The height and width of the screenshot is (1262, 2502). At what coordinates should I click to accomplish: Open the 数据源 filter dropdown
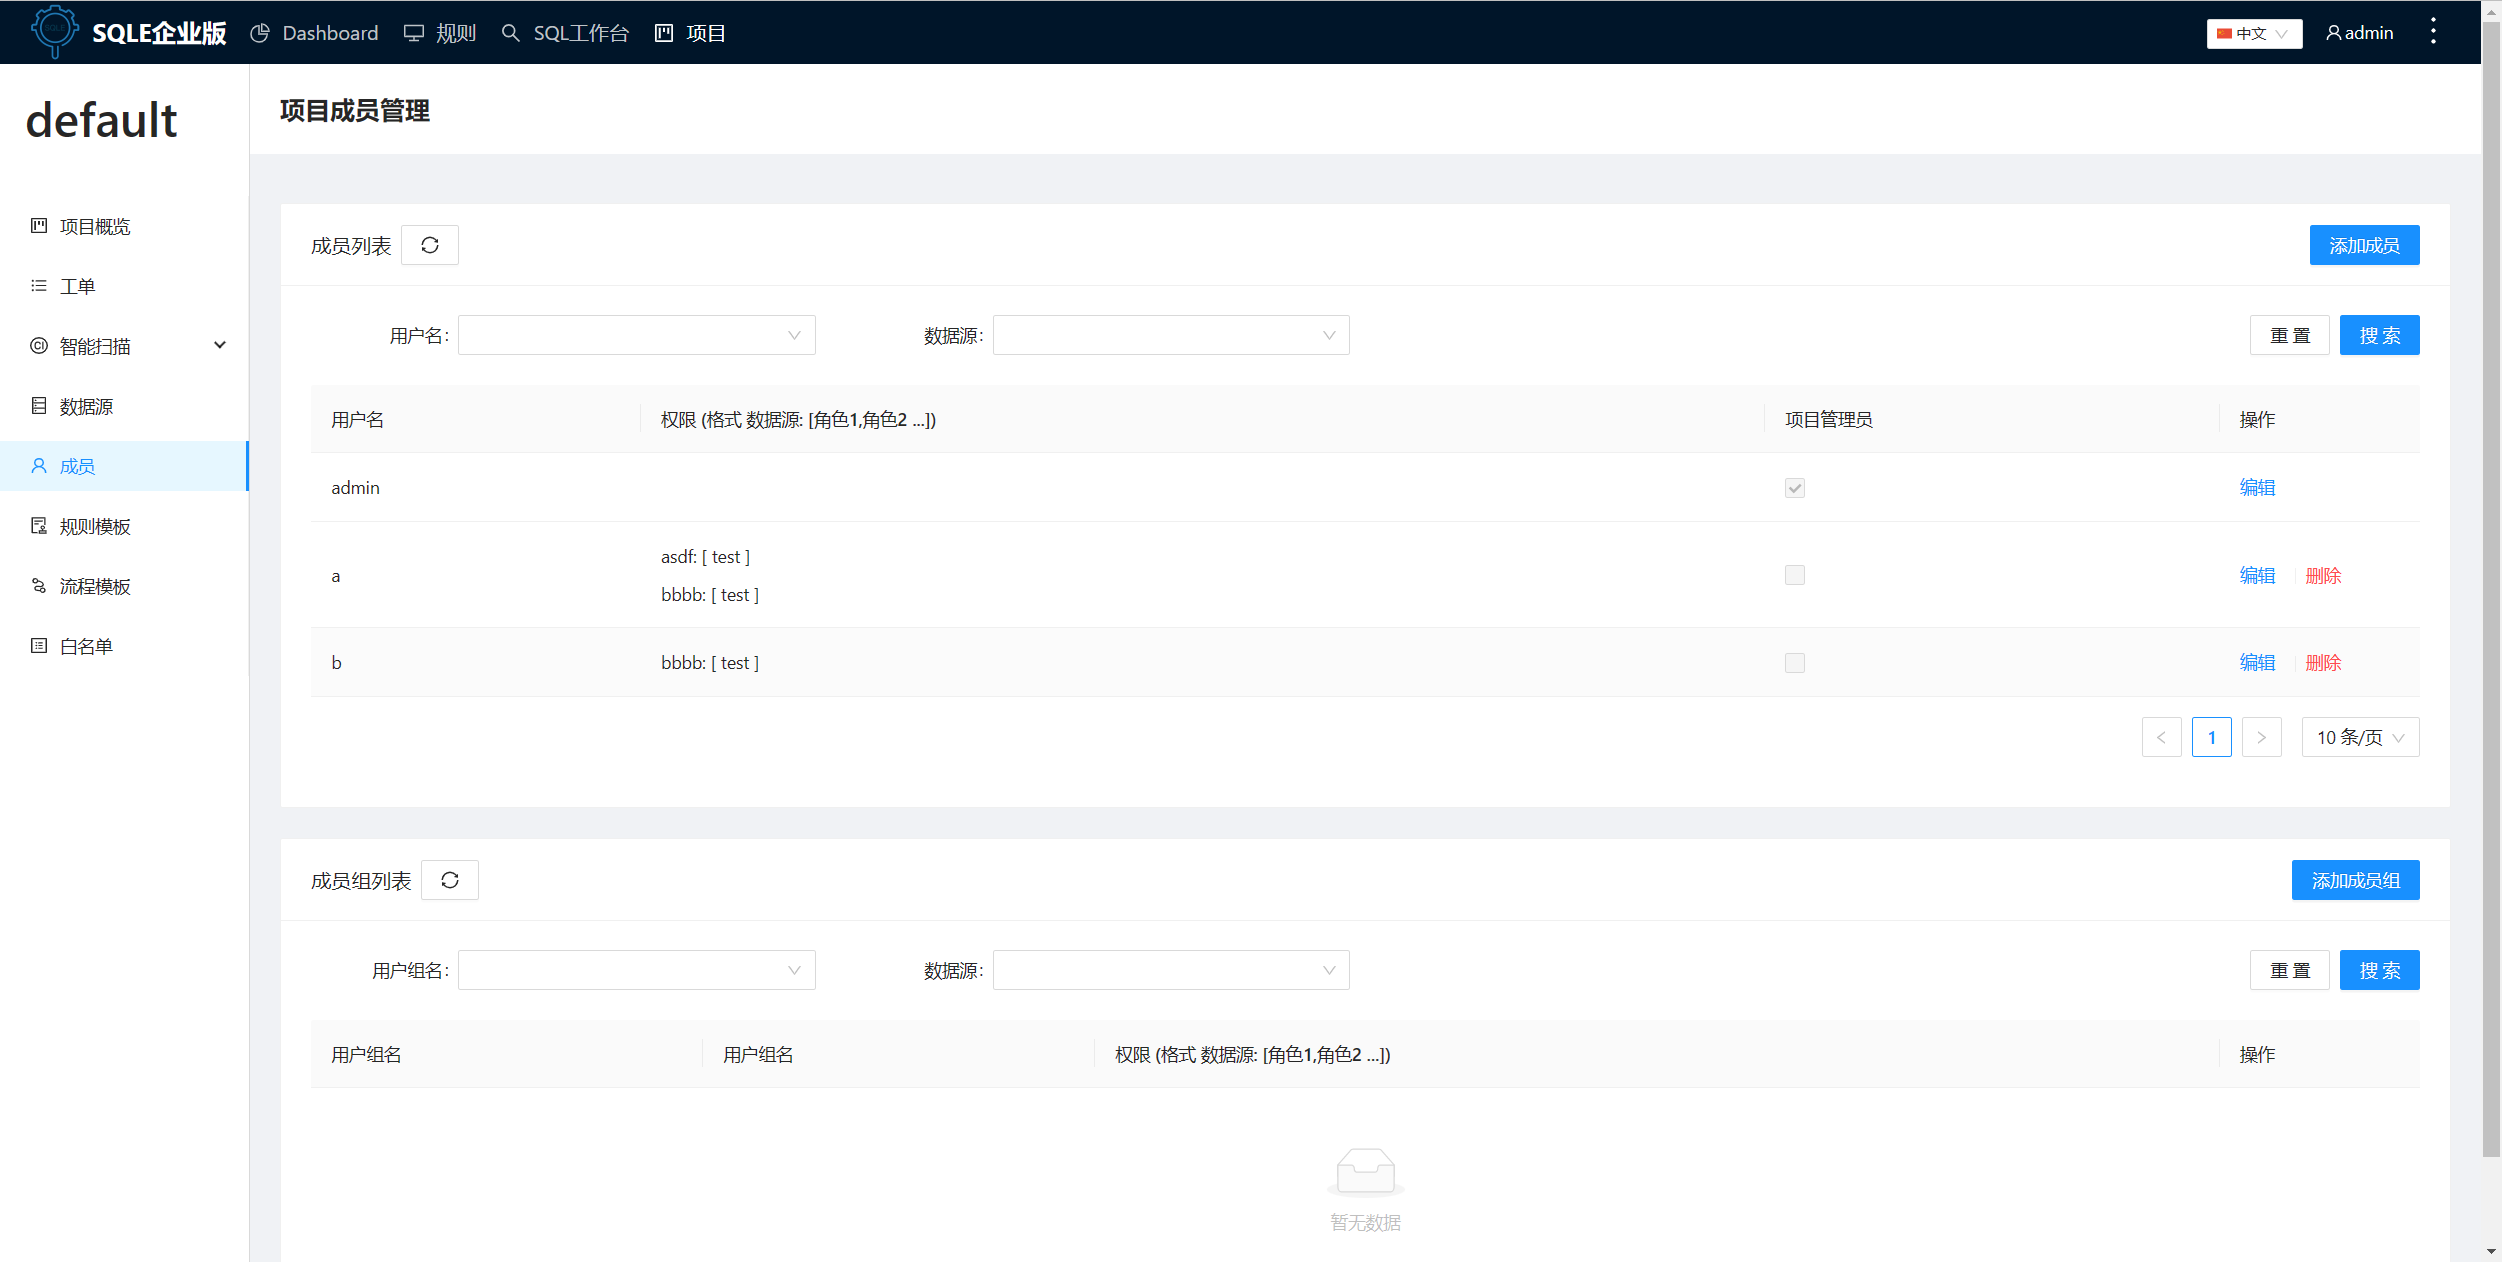click(1171, 335)
